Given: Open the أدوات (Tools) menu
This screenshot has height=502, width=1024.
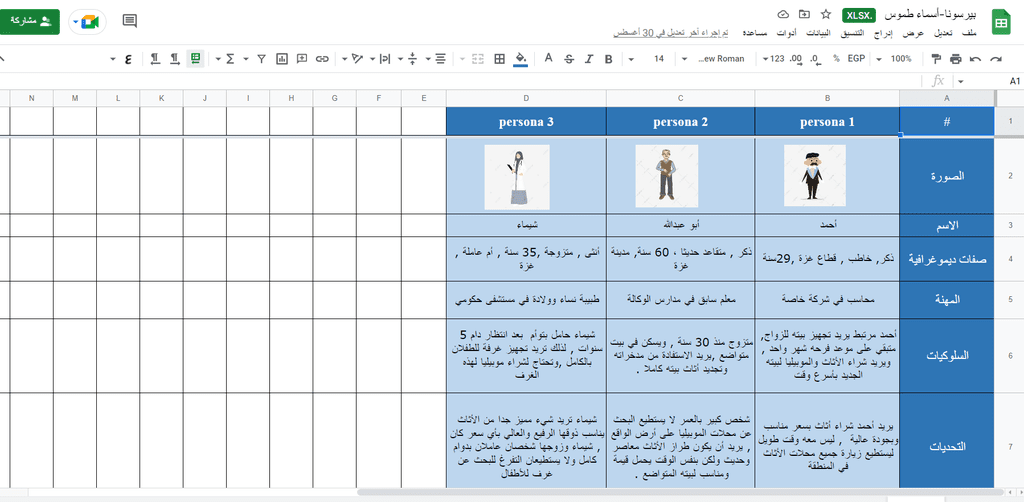Looking at the screenshot, I should click(x=786, y=33).
